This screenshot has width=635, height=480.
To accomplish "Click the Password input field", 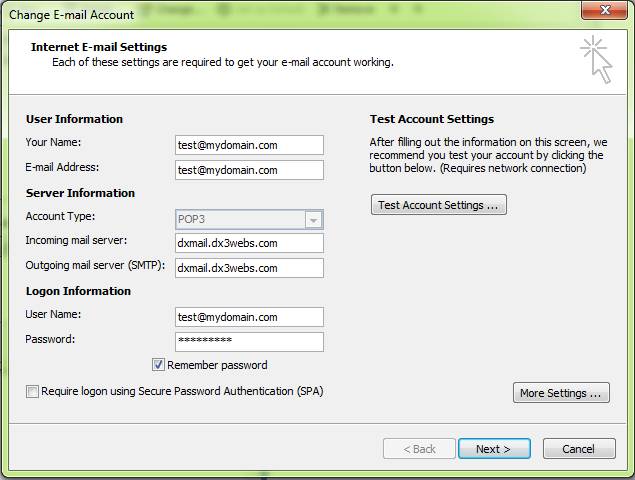I will 249,342.
